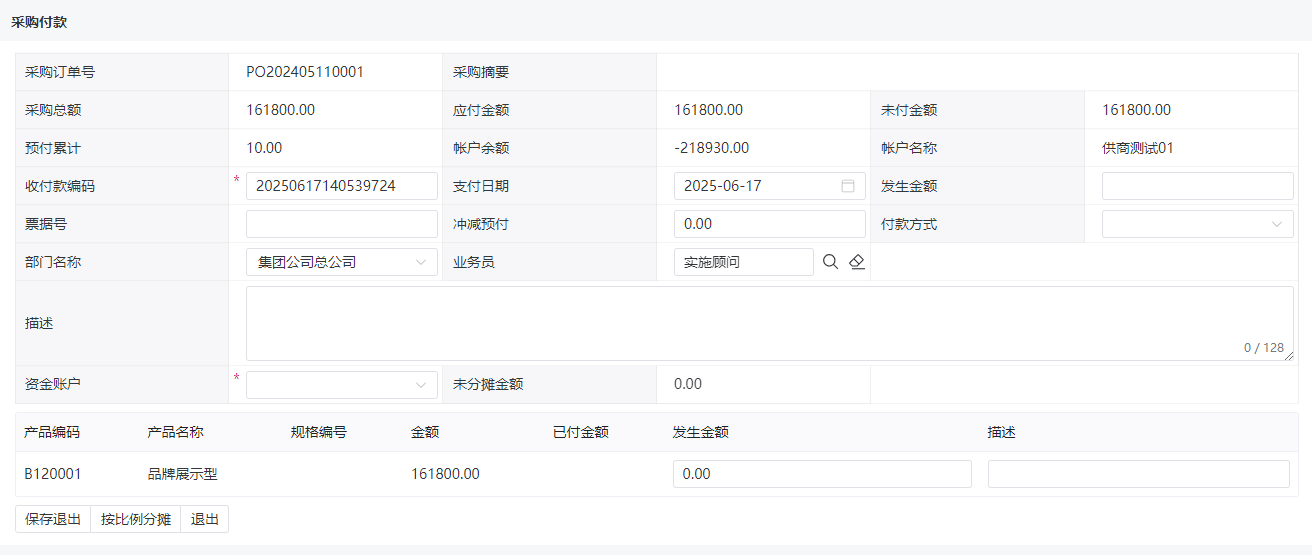
Task: Click the 描述 input in product row
Action: coord(1139,474)
